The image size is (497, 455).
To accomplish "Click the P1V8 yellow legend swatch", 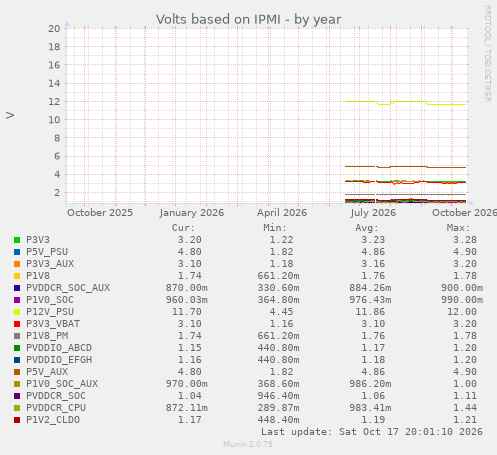I will click(17, 276).
